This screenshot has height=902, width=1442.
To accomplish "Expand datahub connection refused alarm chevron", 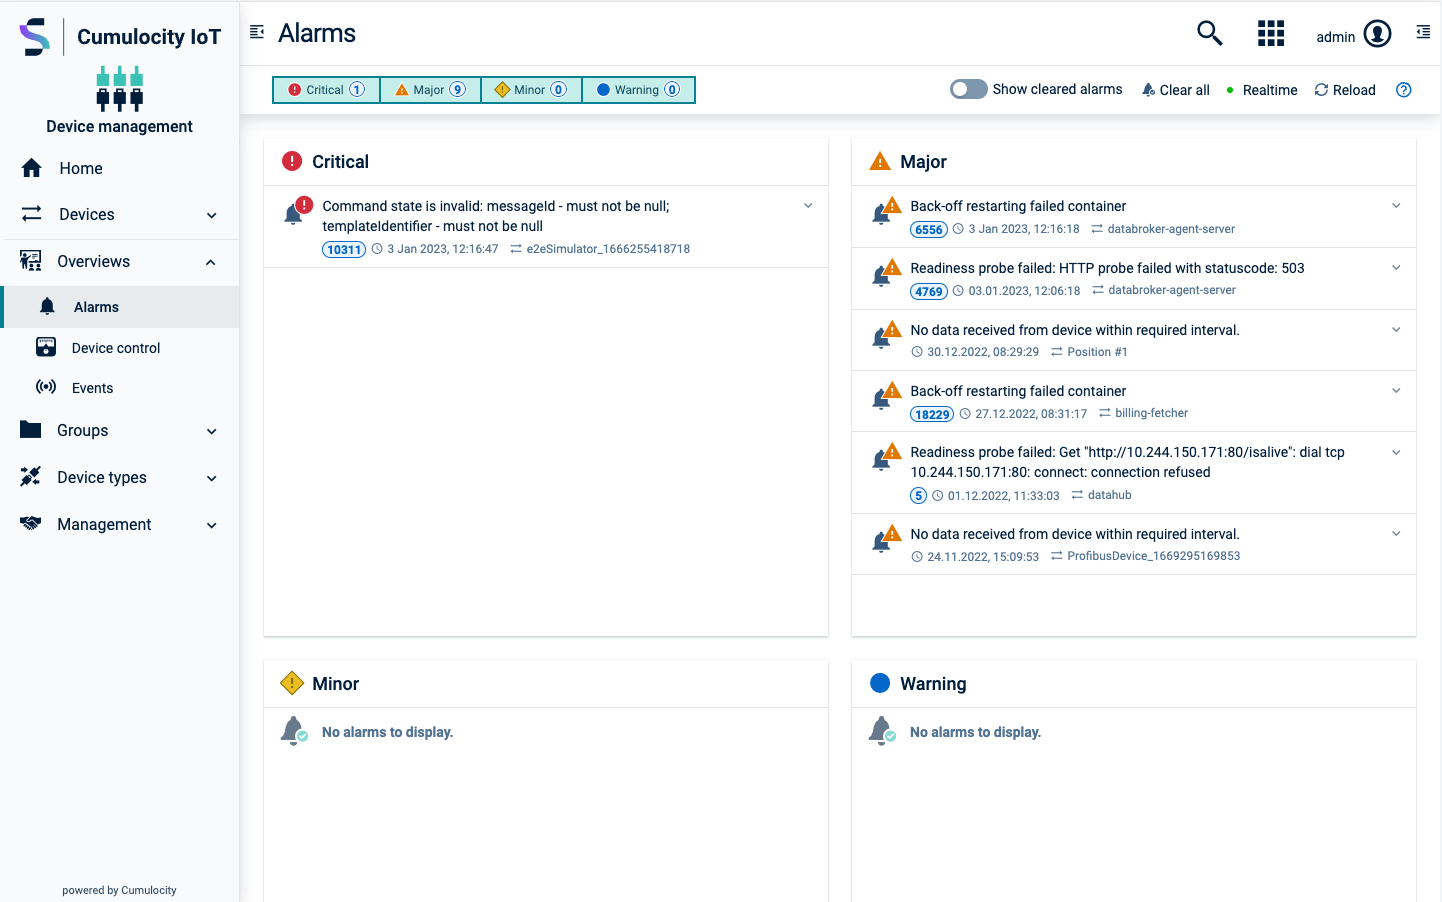I will [1396, 453].
